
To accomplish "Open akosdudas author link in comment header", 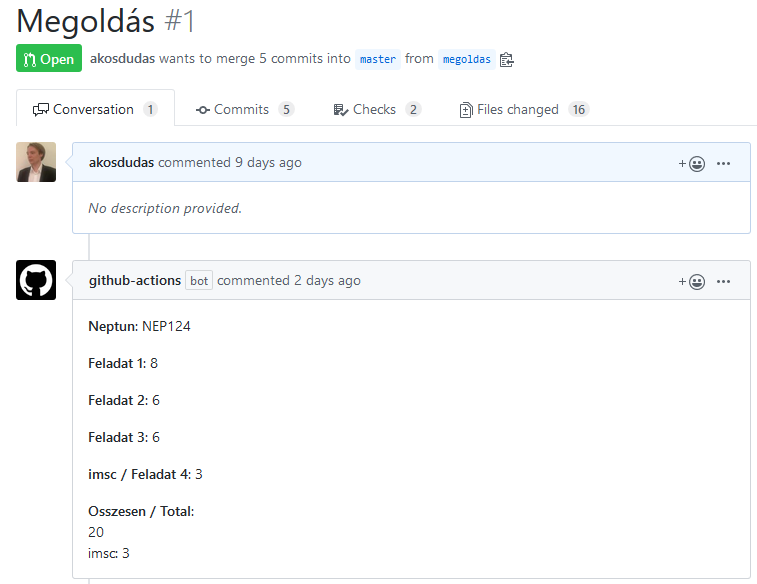I will coord(121,162).
